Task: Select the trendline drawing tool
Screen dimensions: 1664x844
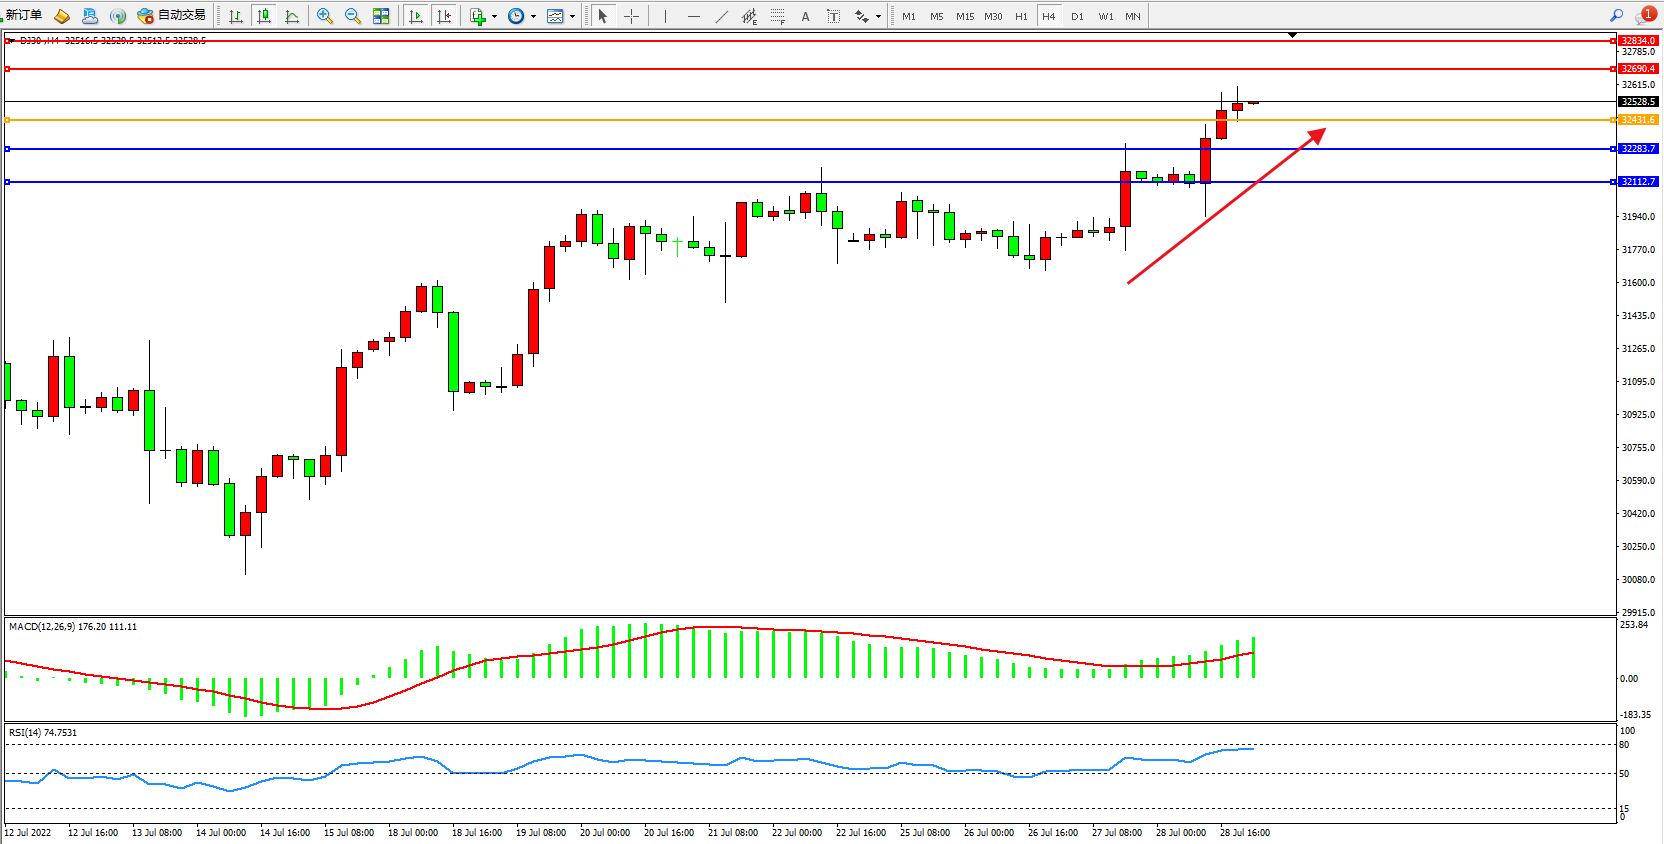Action: pyautogui.click(x=721, y=16)
